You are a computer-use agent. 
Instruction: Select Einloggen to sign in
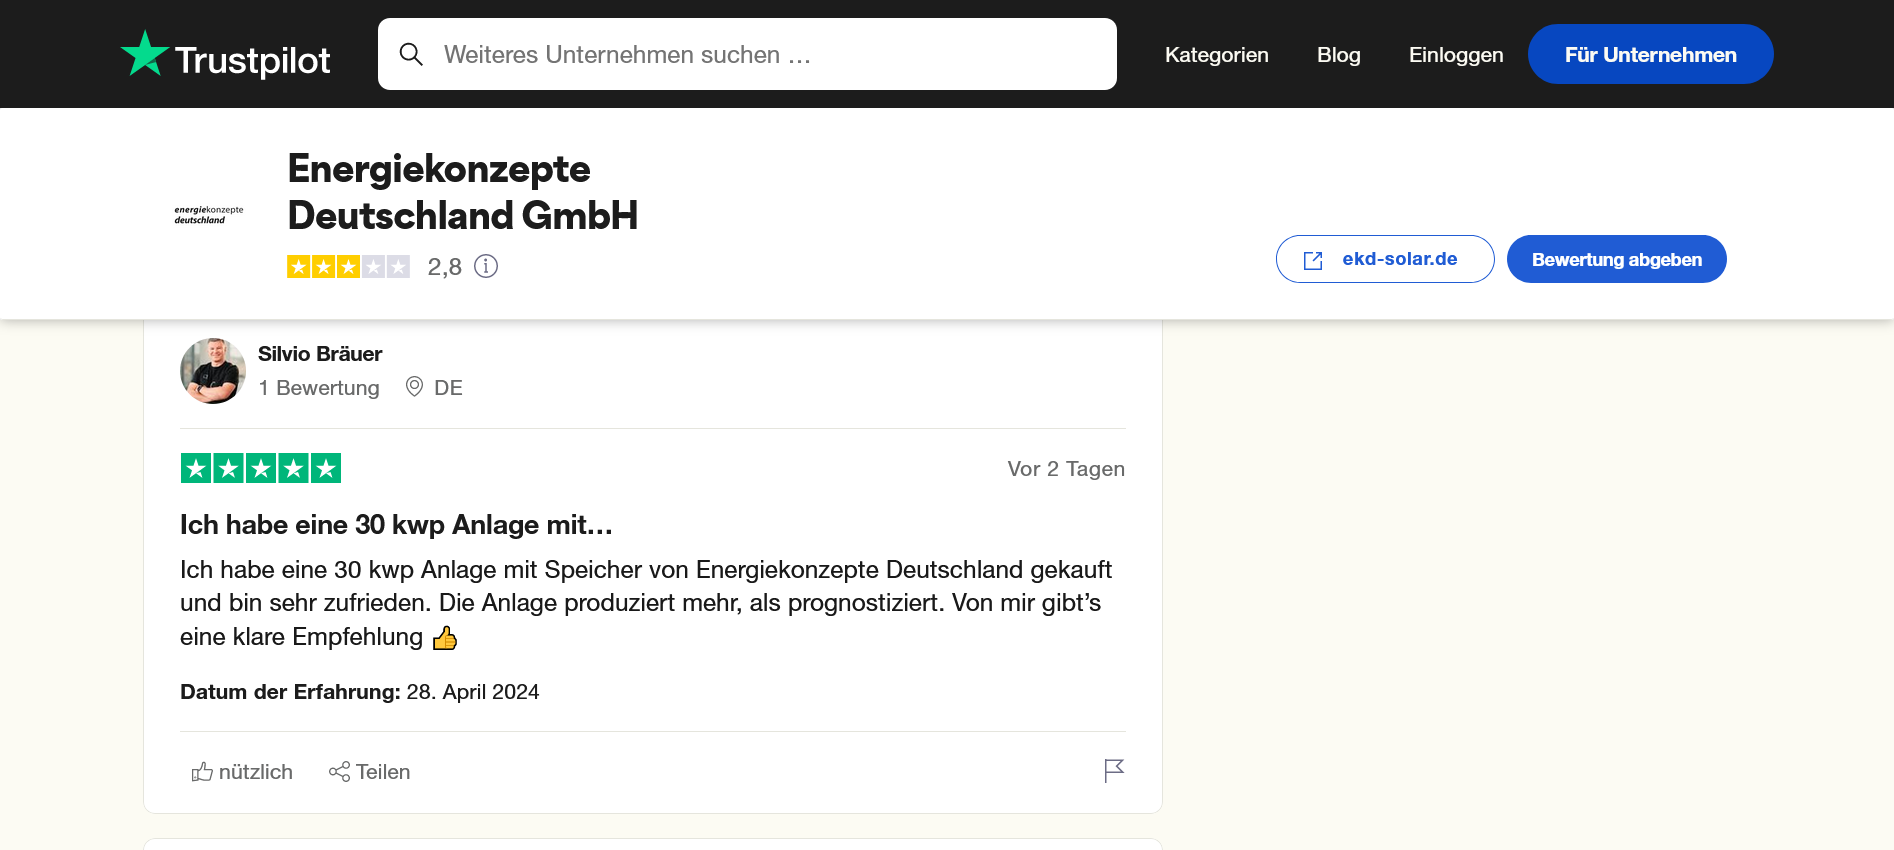pyautogui.click(x=1455, y=55)
